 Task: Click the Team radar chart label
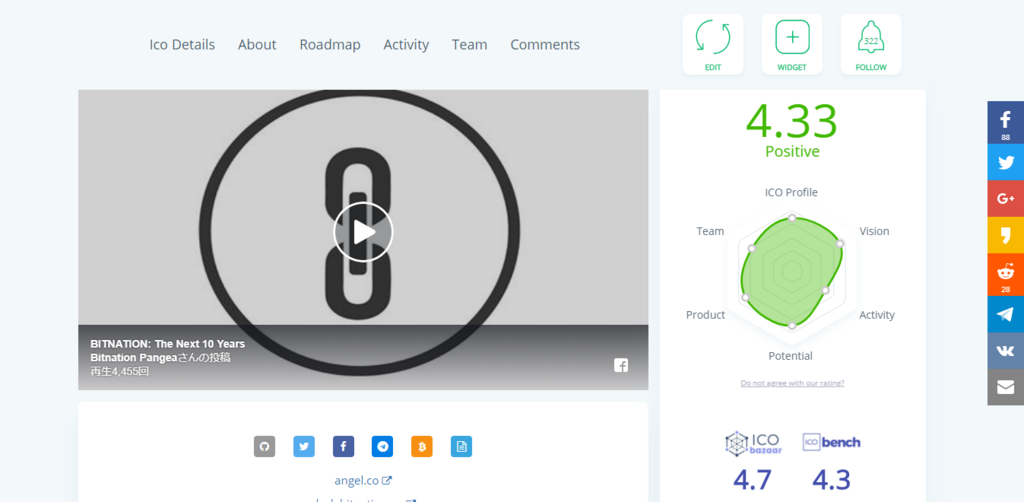(710, 231)
